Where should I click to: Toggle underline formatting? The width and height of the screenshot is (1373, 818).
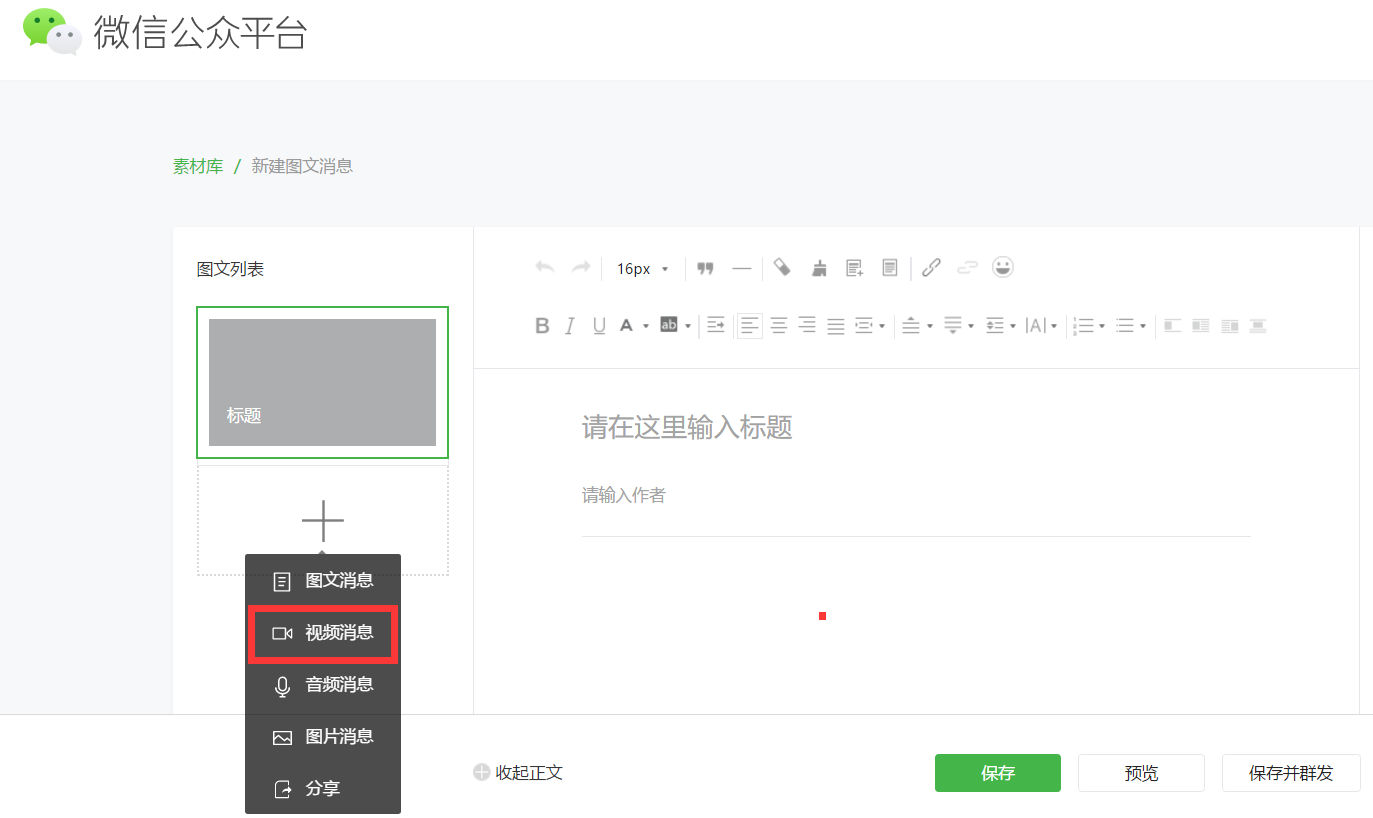[x=599, y=325]
